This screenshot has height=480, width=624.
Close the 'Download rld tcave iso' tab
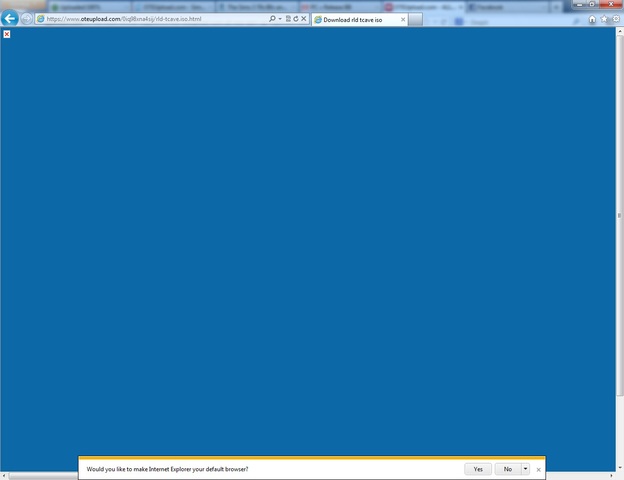[401, 19]
